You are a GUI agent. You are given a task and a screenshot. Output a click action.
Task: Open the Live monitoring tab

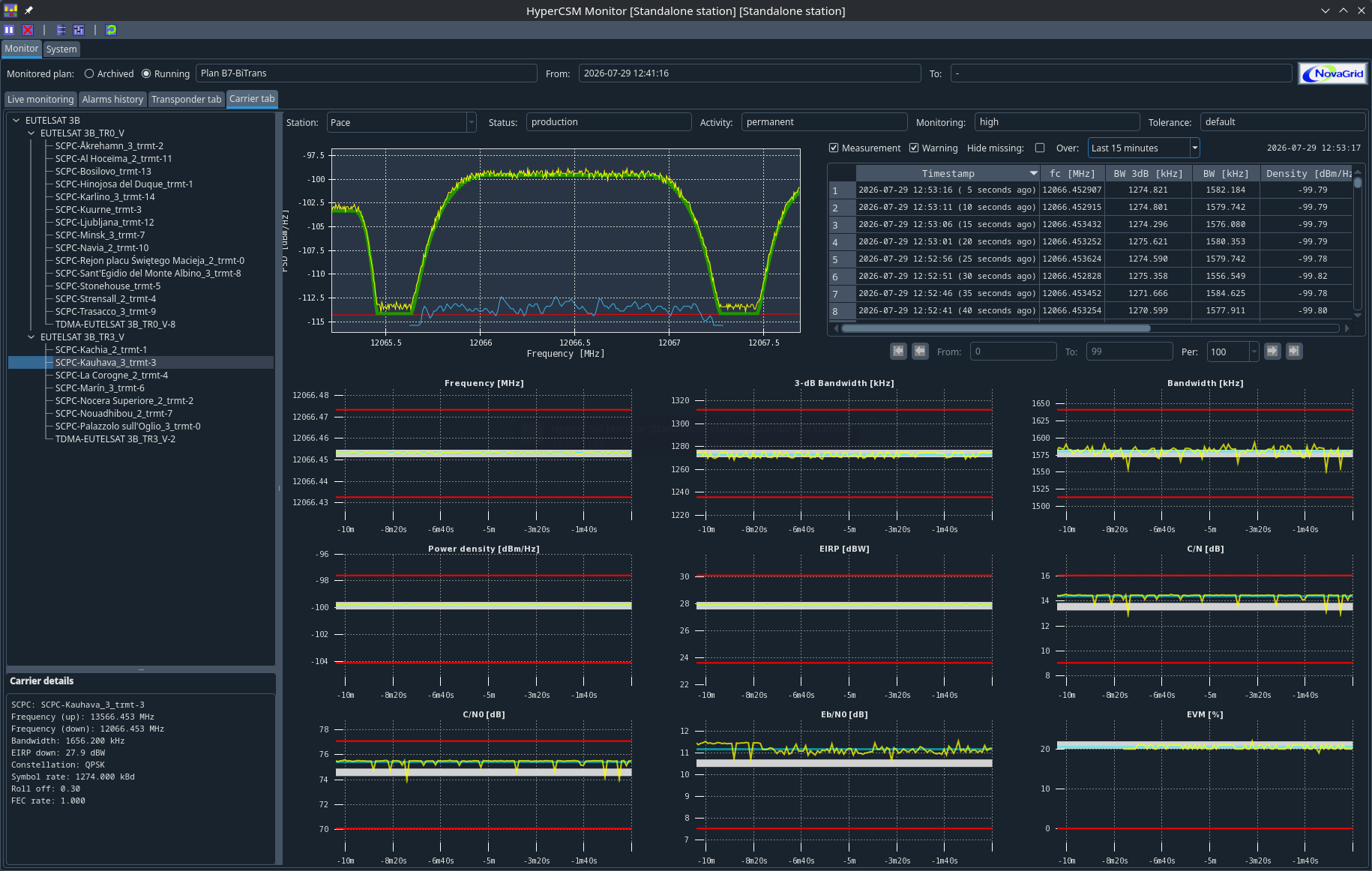point(40,99)
